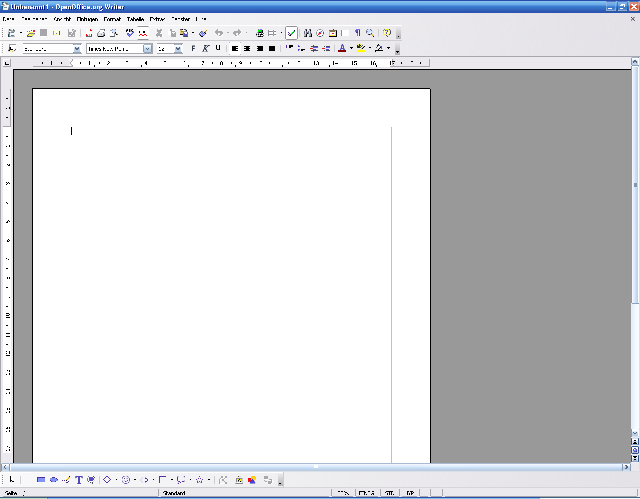Open the Insert Table dropdown arrow
The width and height of the screenshot is (640, 499).
[x=281, y=33]
